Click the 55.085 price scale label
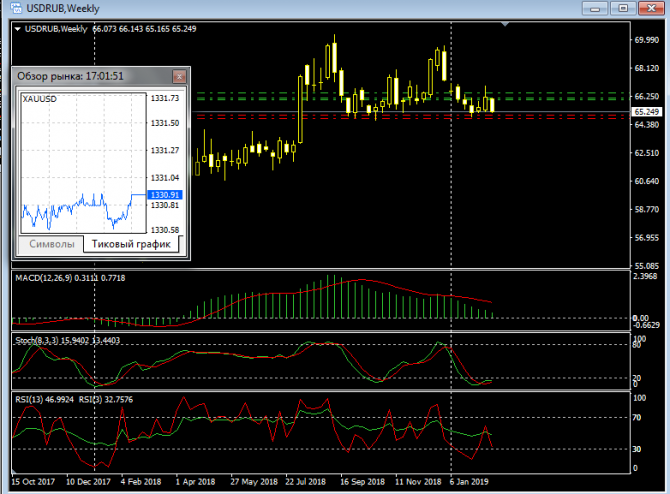The image size is (670, 494). click(646, 266)
